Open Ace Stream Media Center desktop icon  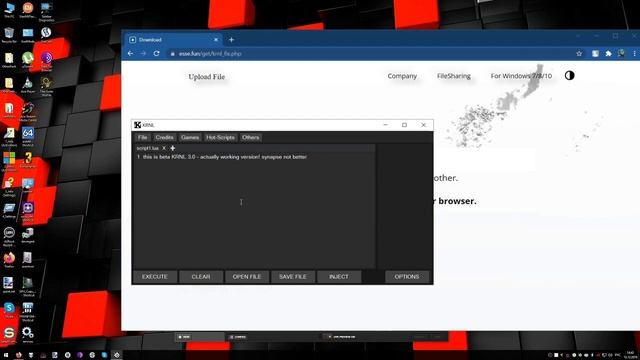[28, 111]
